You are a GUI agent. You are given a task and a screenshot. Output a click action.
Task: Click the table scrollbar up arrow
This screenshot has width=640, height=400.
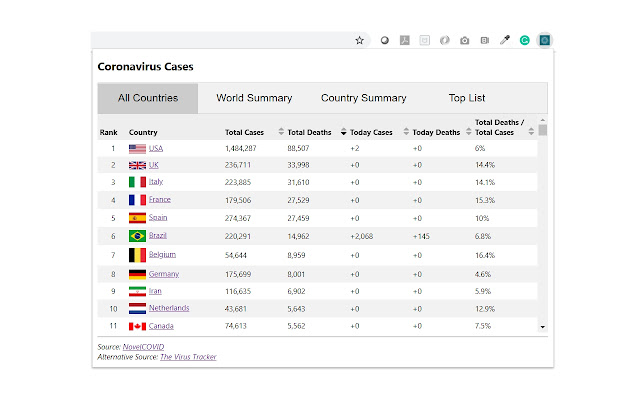click(543, 120)
